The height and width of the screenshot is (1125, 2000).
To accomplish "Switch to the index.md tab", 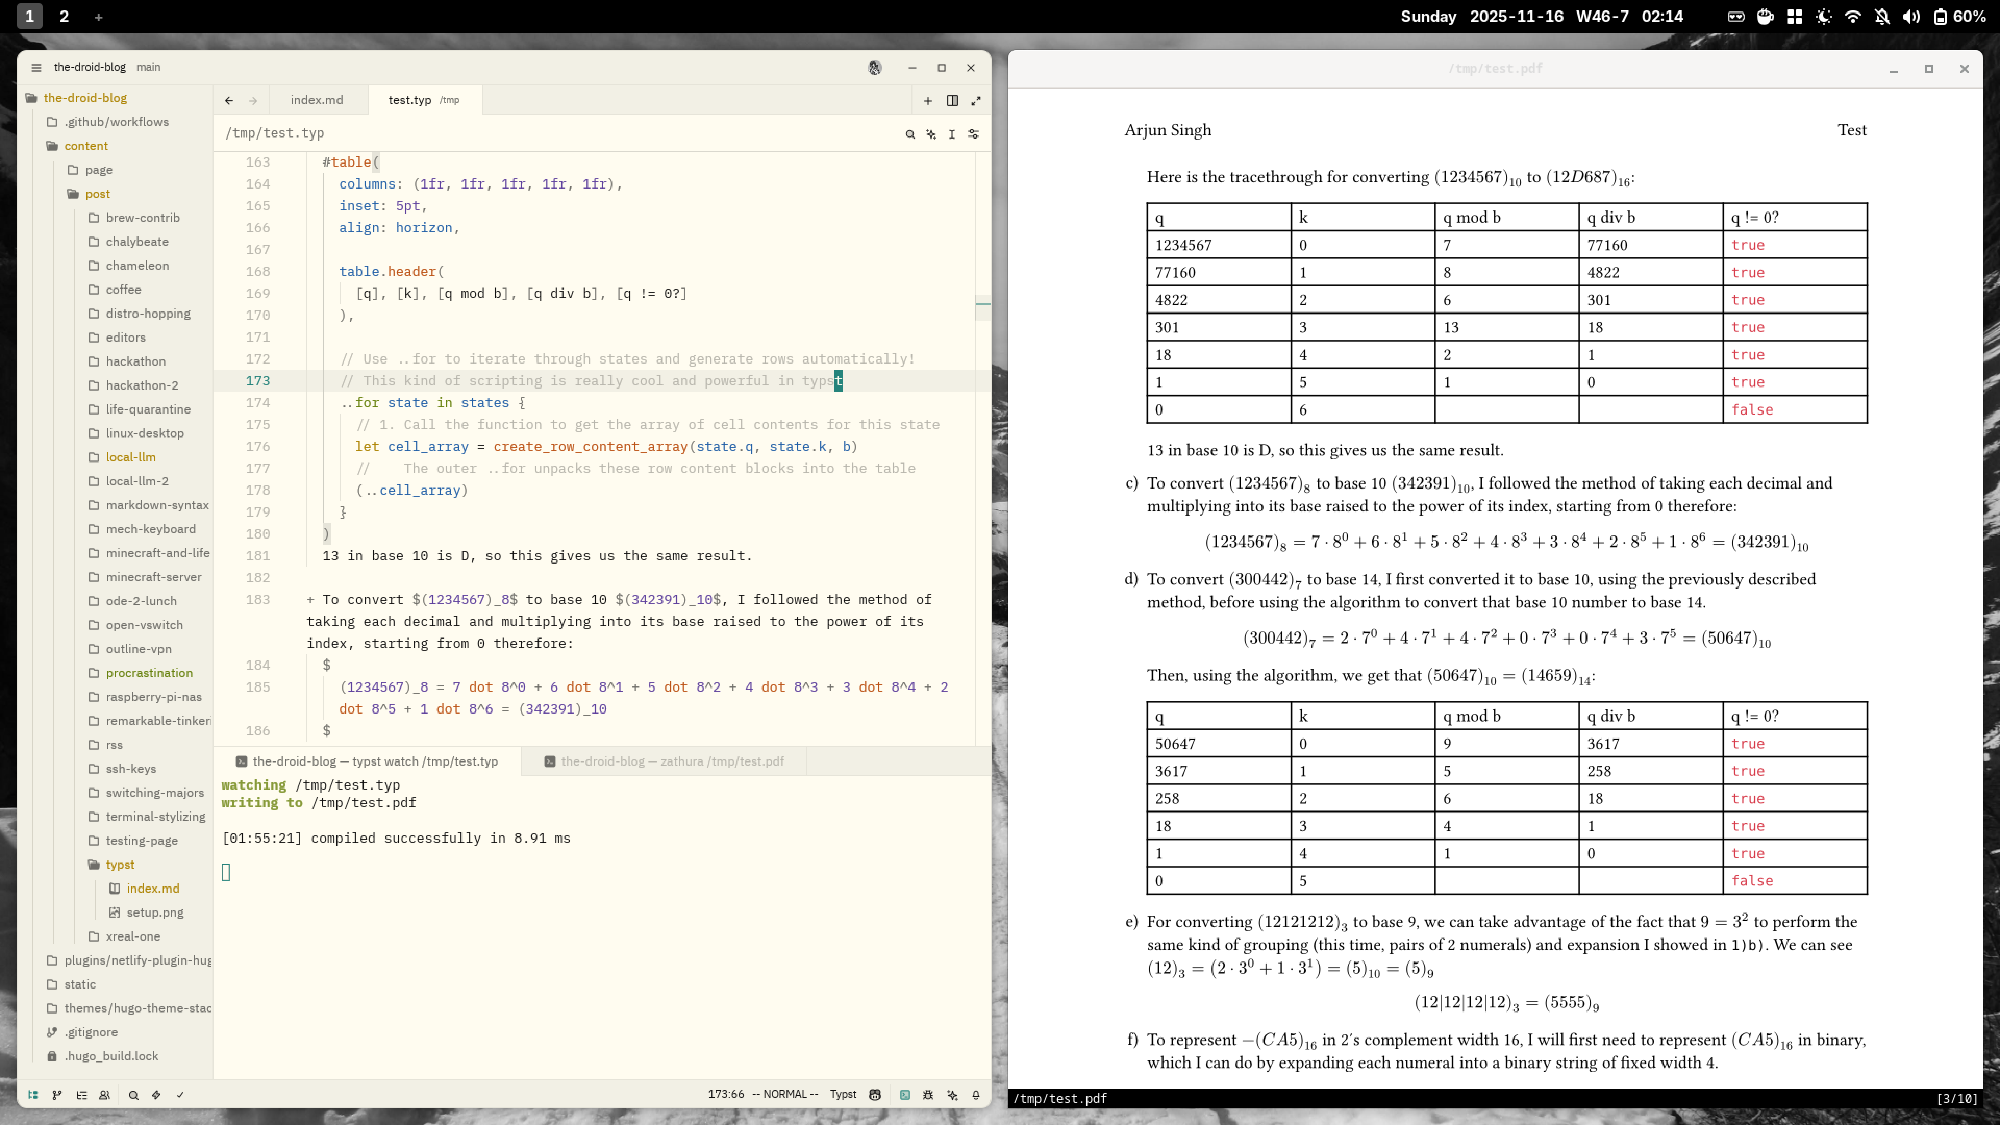I will click(316, 100).
